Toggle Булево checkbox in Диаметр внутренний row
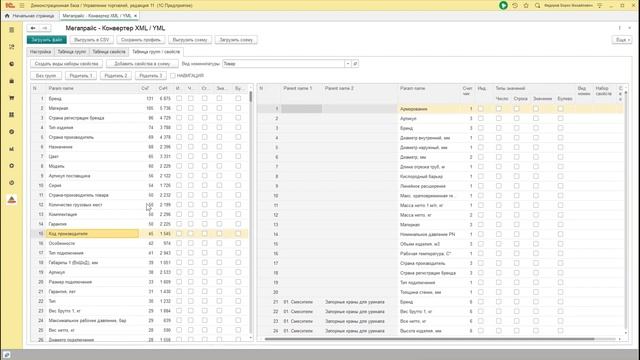The height and width of the screenshot is (360, 640). [560, 138]
